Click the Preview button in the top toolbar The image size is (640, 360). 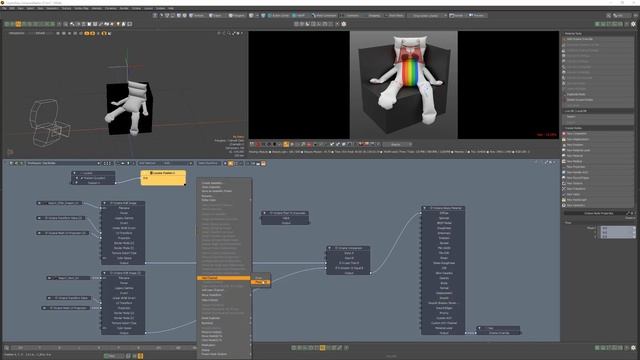coord(478,16)
